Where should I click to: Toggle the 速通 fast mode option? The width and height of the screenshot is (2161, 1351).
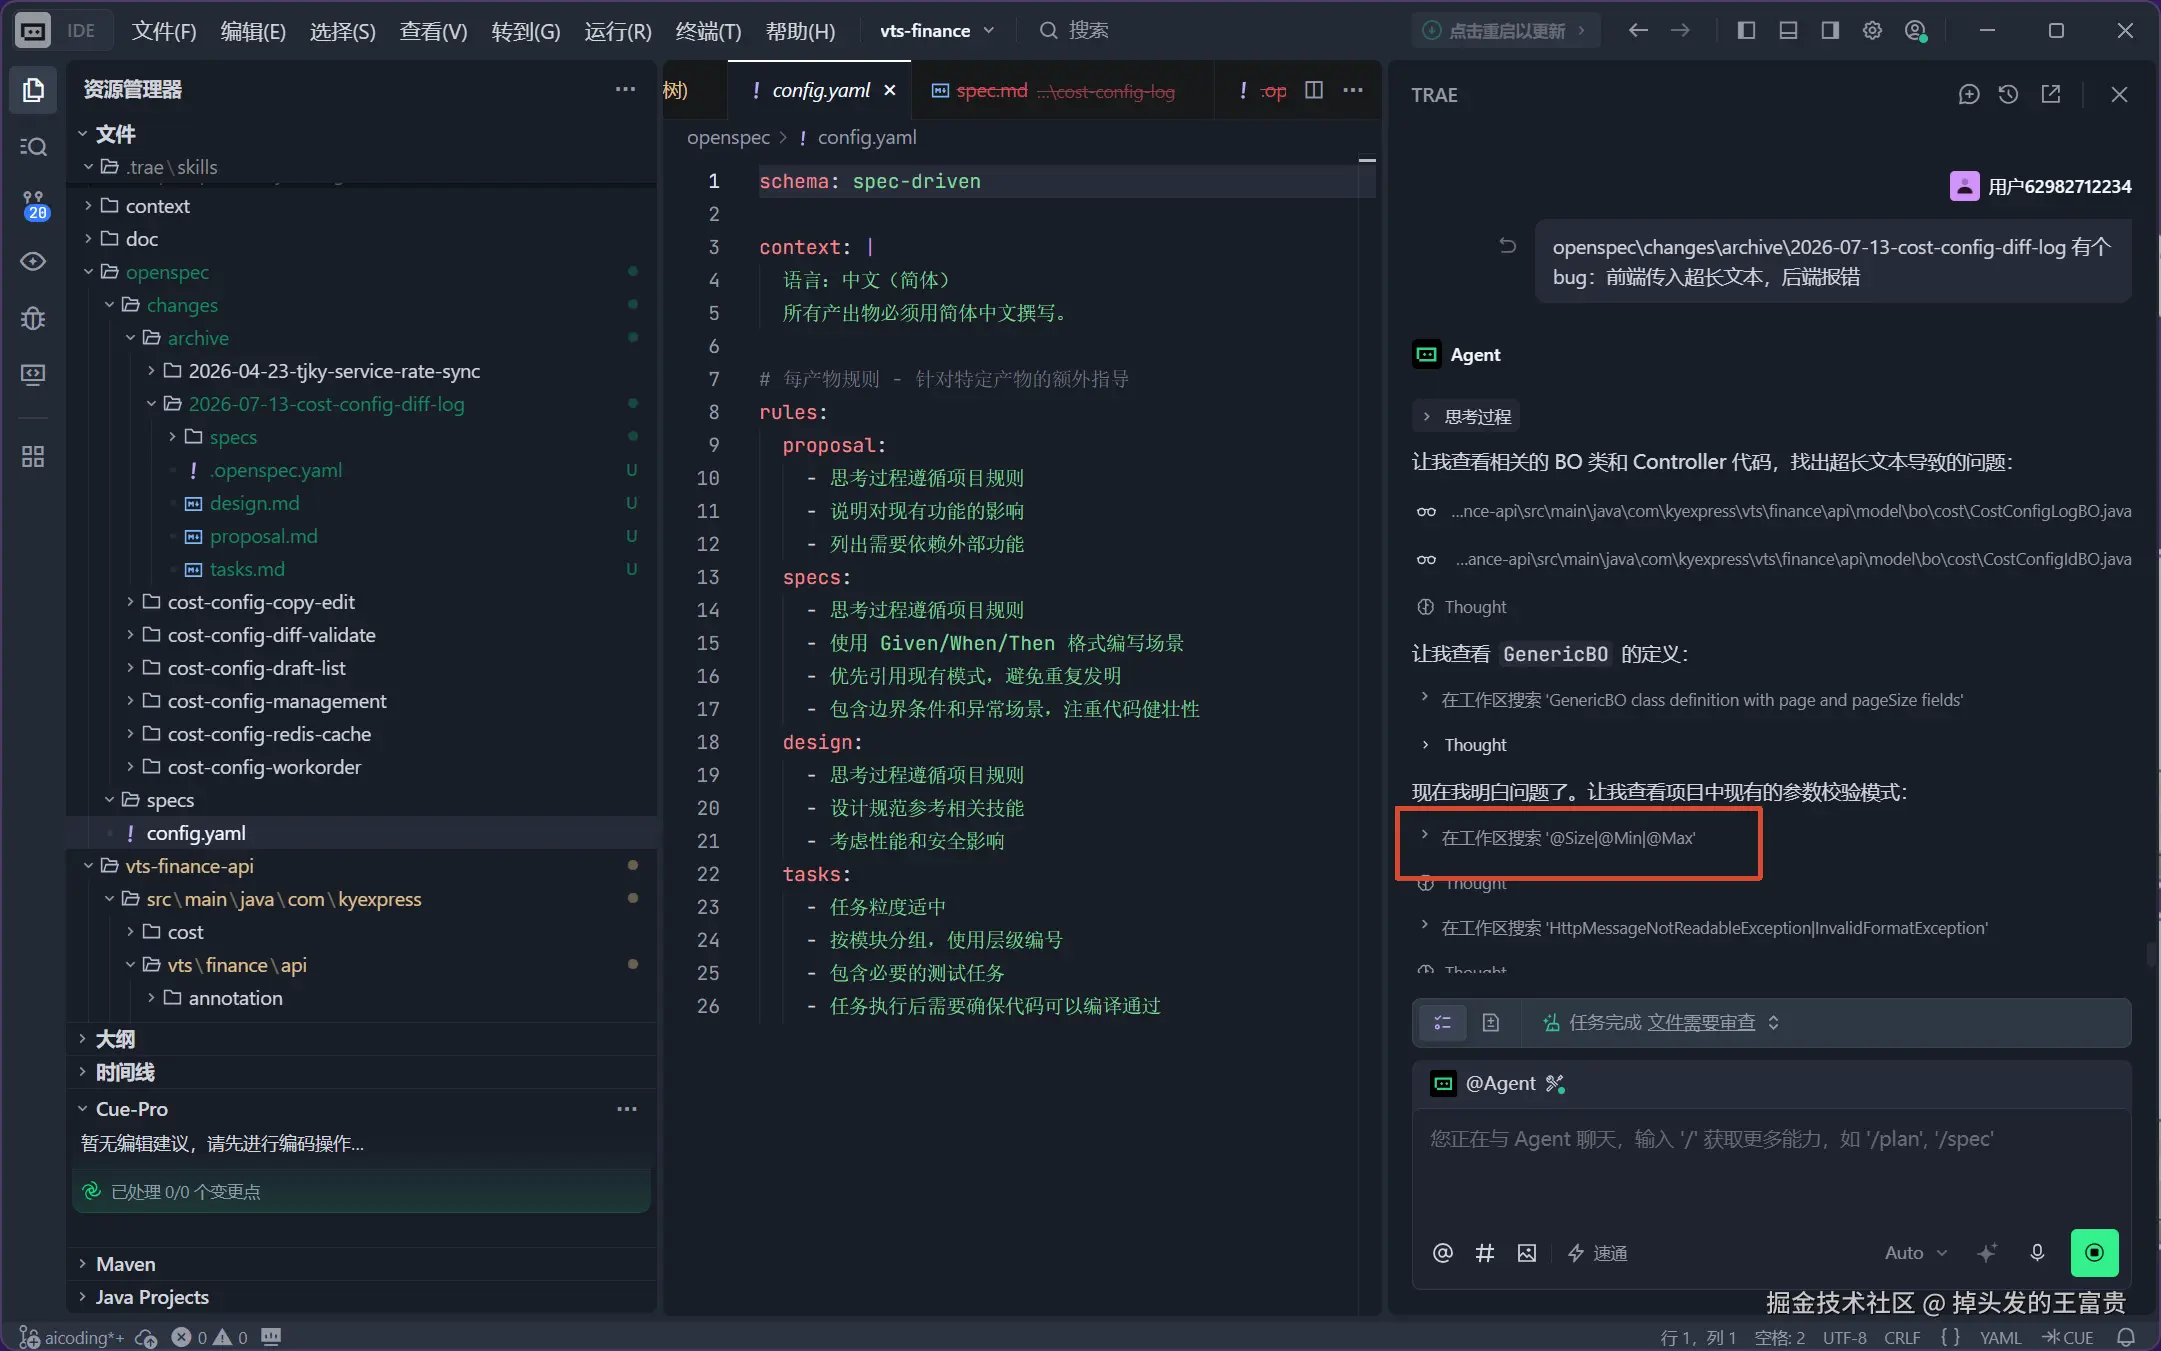point(1597,1253)
